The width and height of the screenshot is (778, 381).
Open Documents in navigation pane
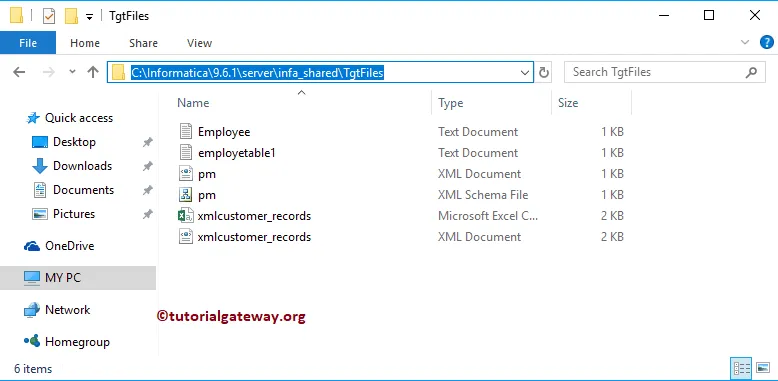pos(83,190)
